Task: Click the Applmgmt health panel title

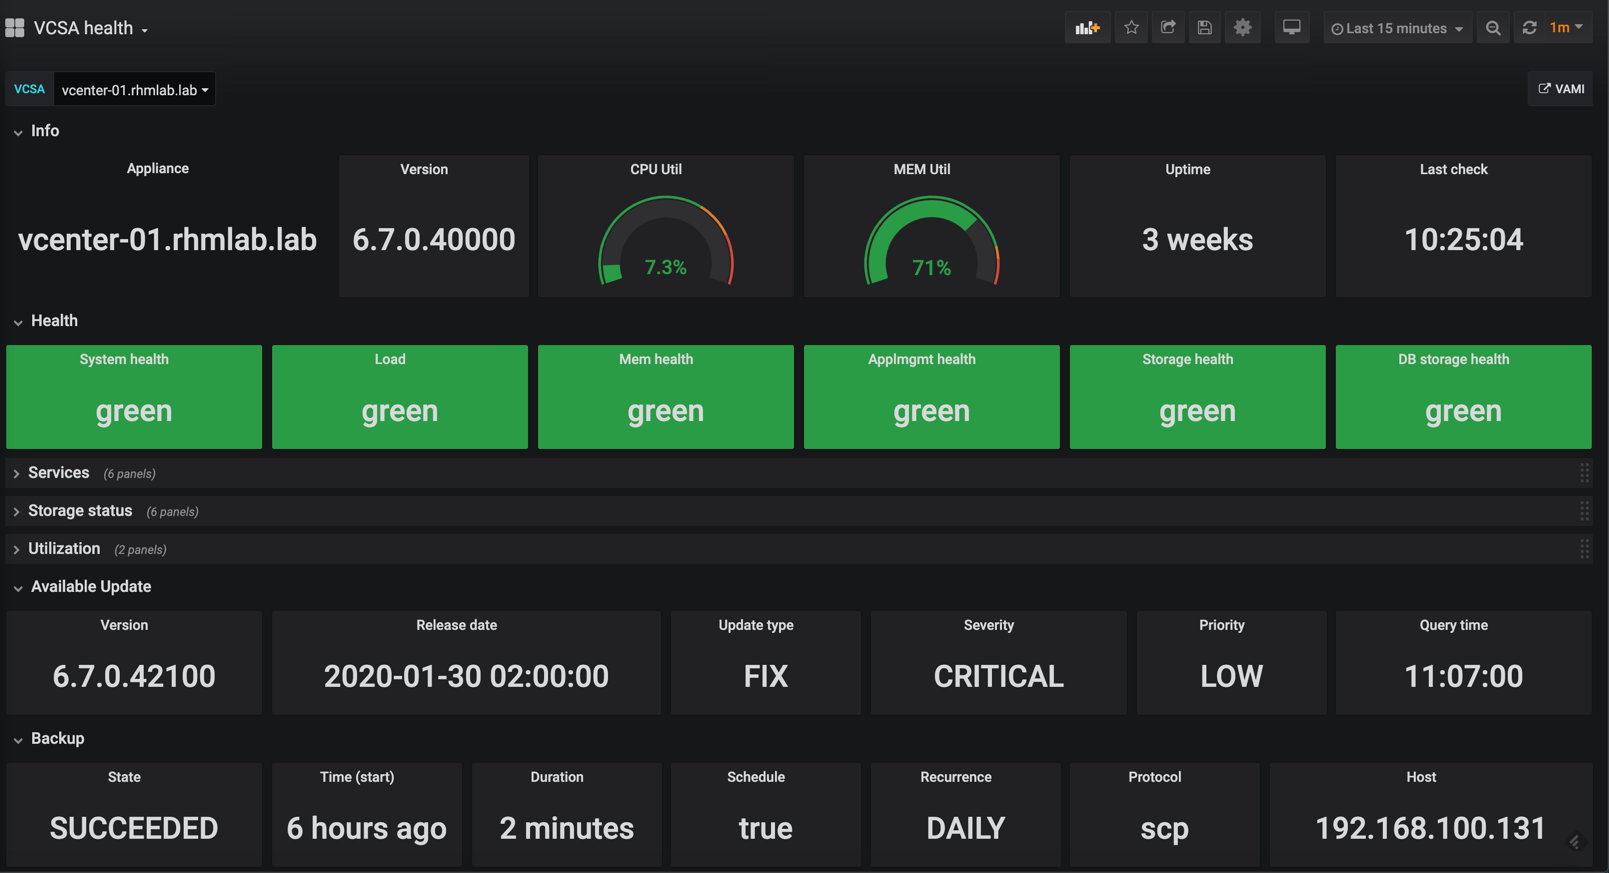Action: pos(922,359)
